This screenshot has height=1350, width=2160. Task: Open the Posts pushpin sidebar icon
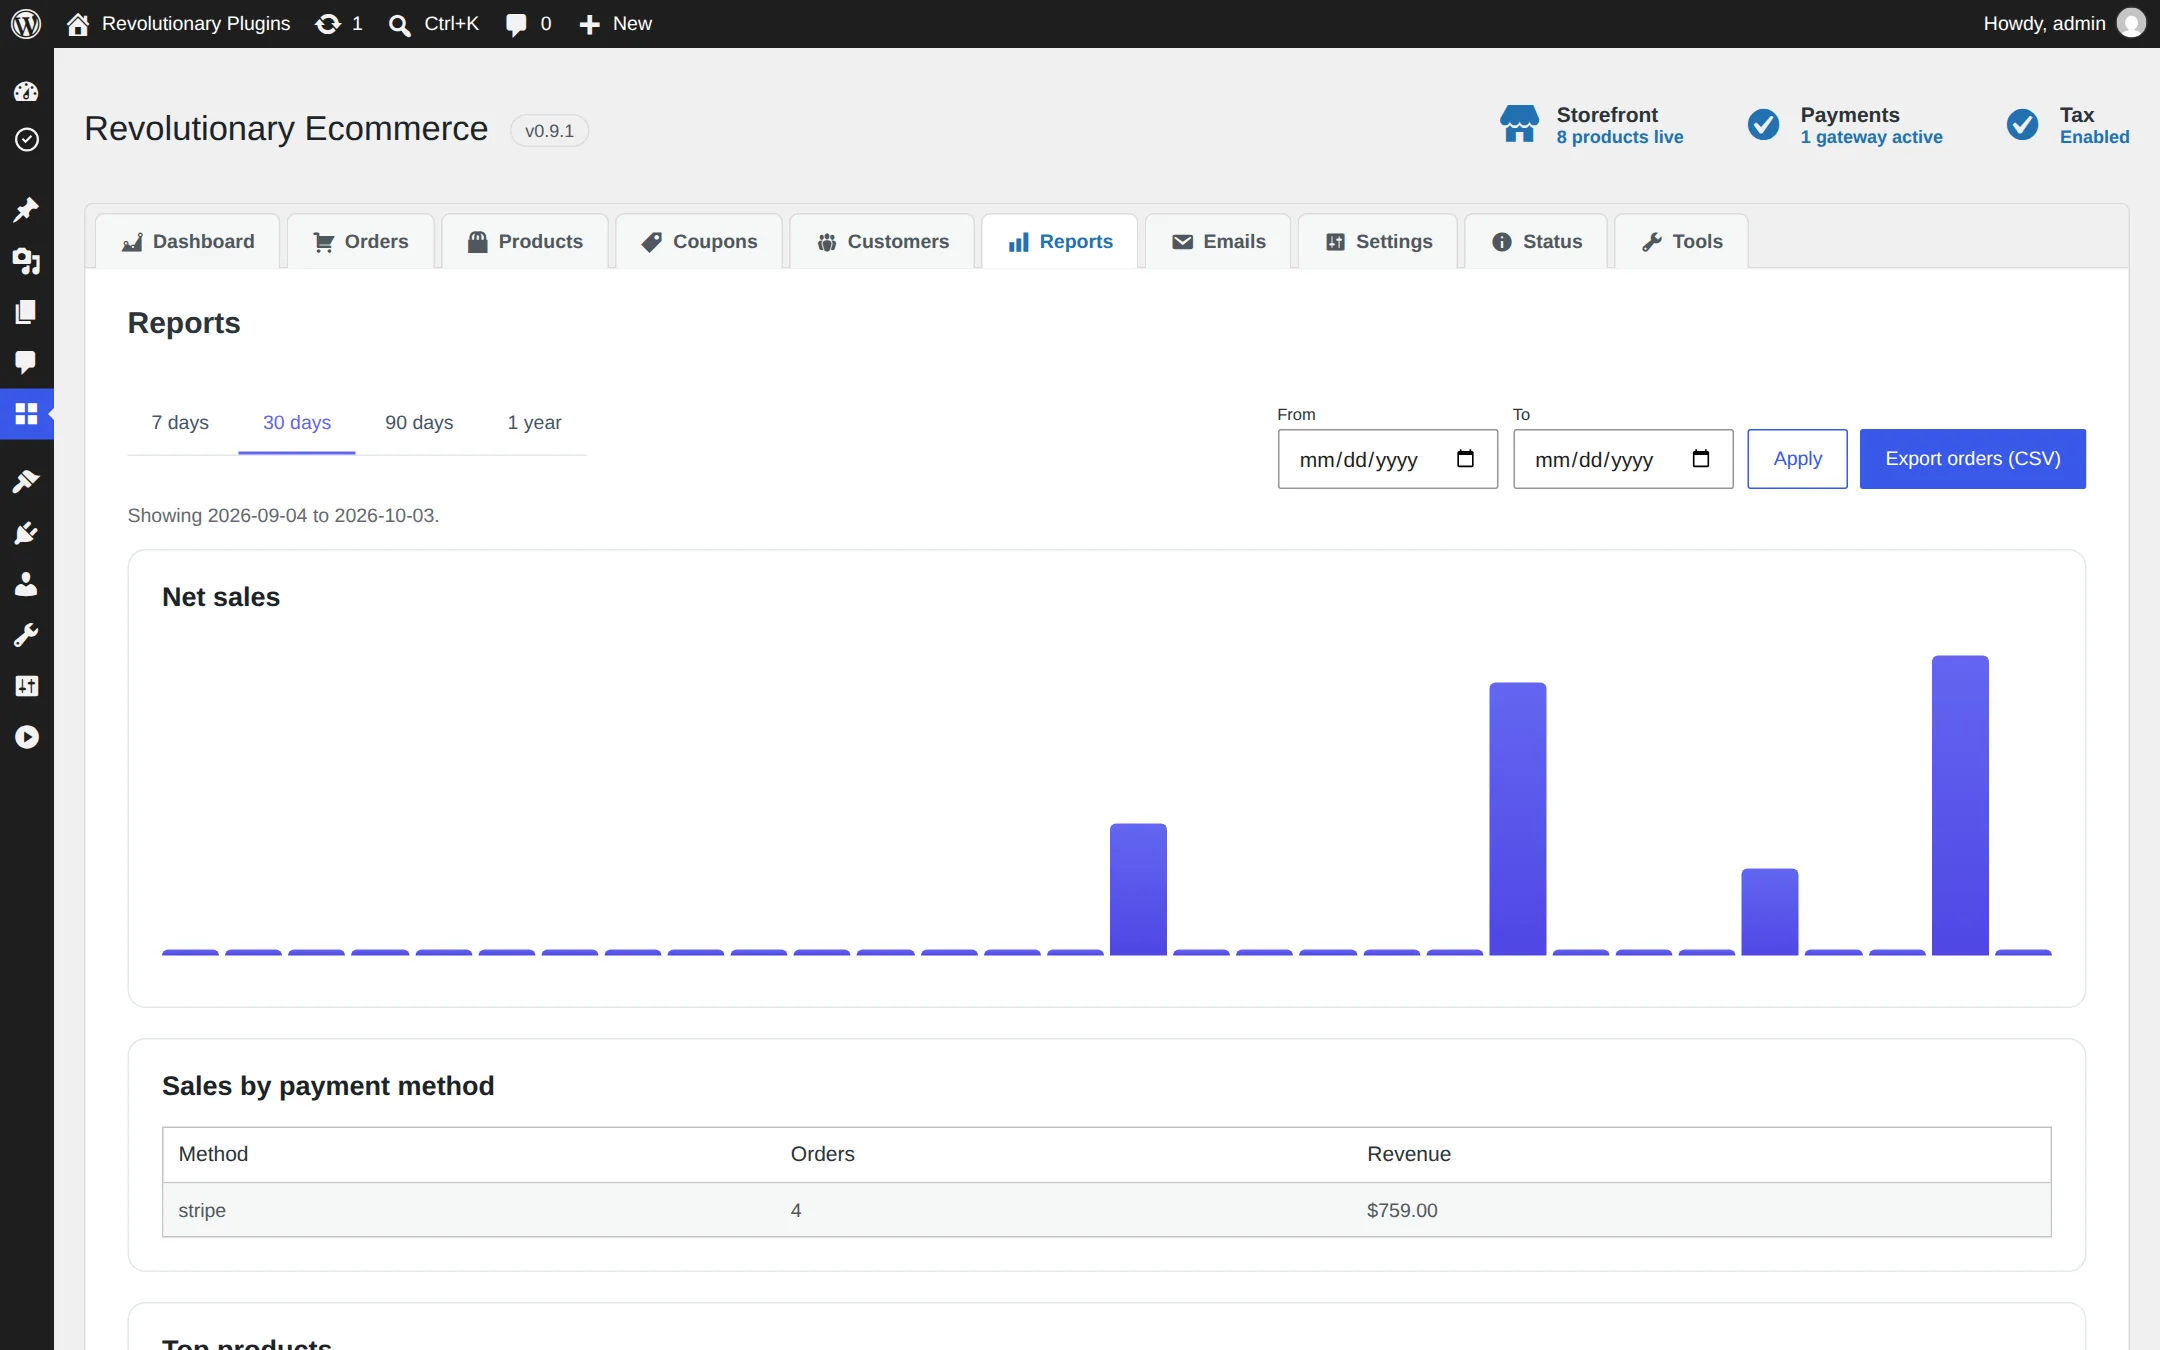[26, 209]
